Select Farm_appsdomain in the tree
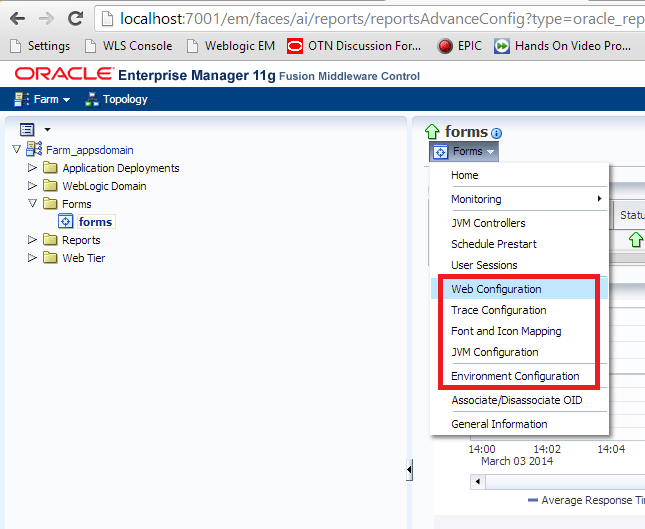This screenshot has height=529, width=645. (90, 150)
